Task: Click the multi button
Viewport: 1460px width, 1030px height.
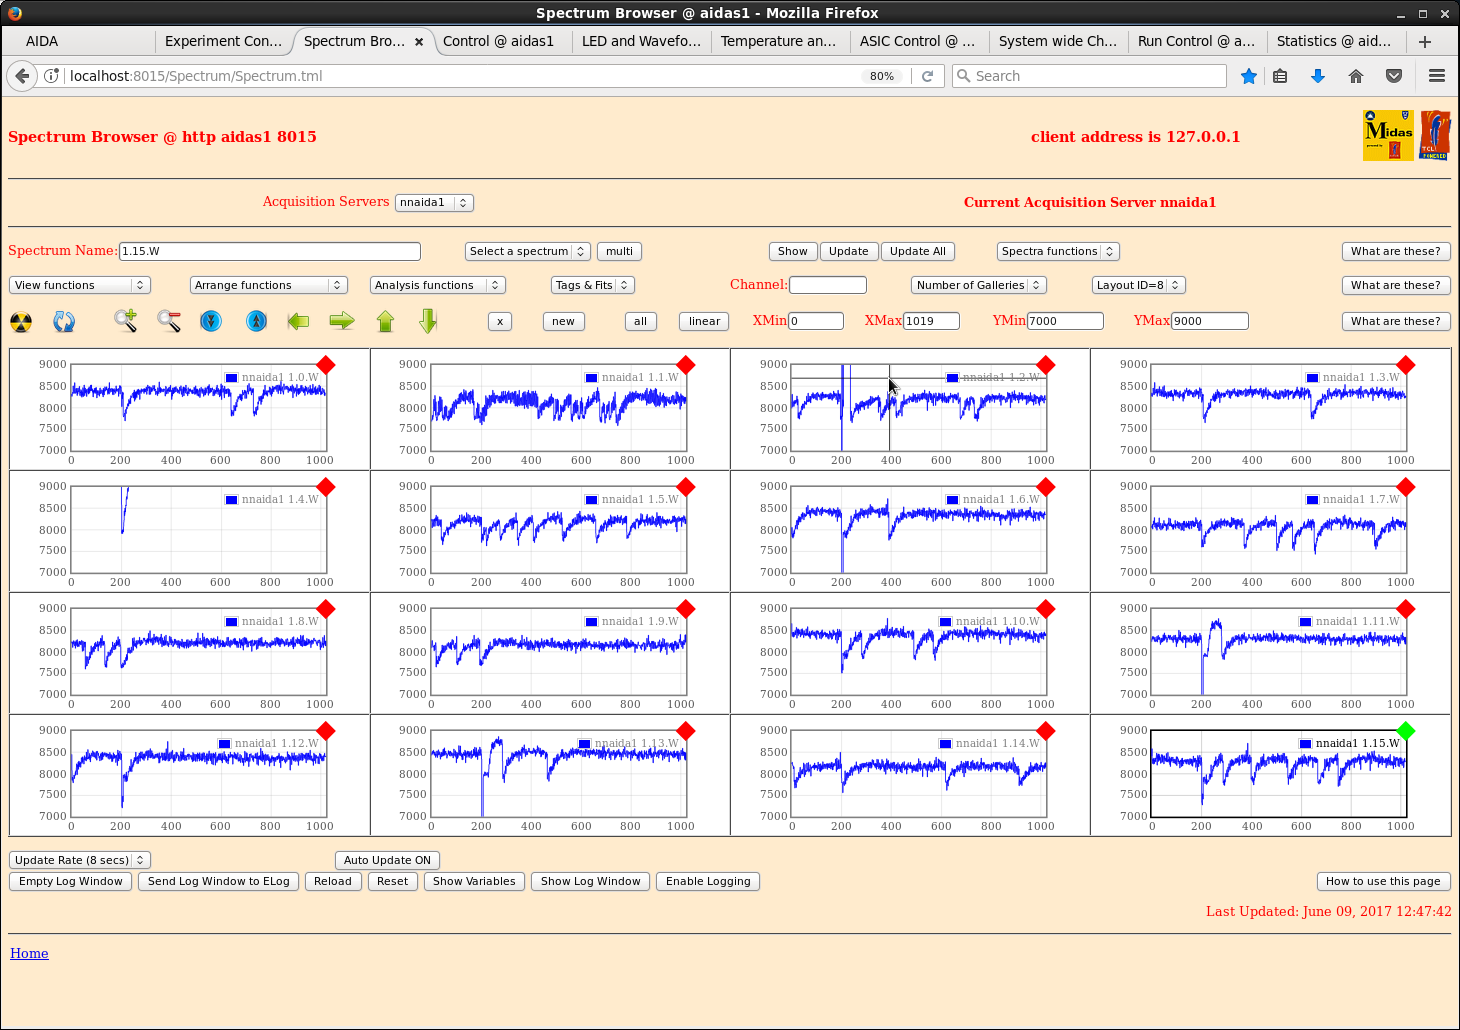Action: pyautogui.click(x=620, y=251)
